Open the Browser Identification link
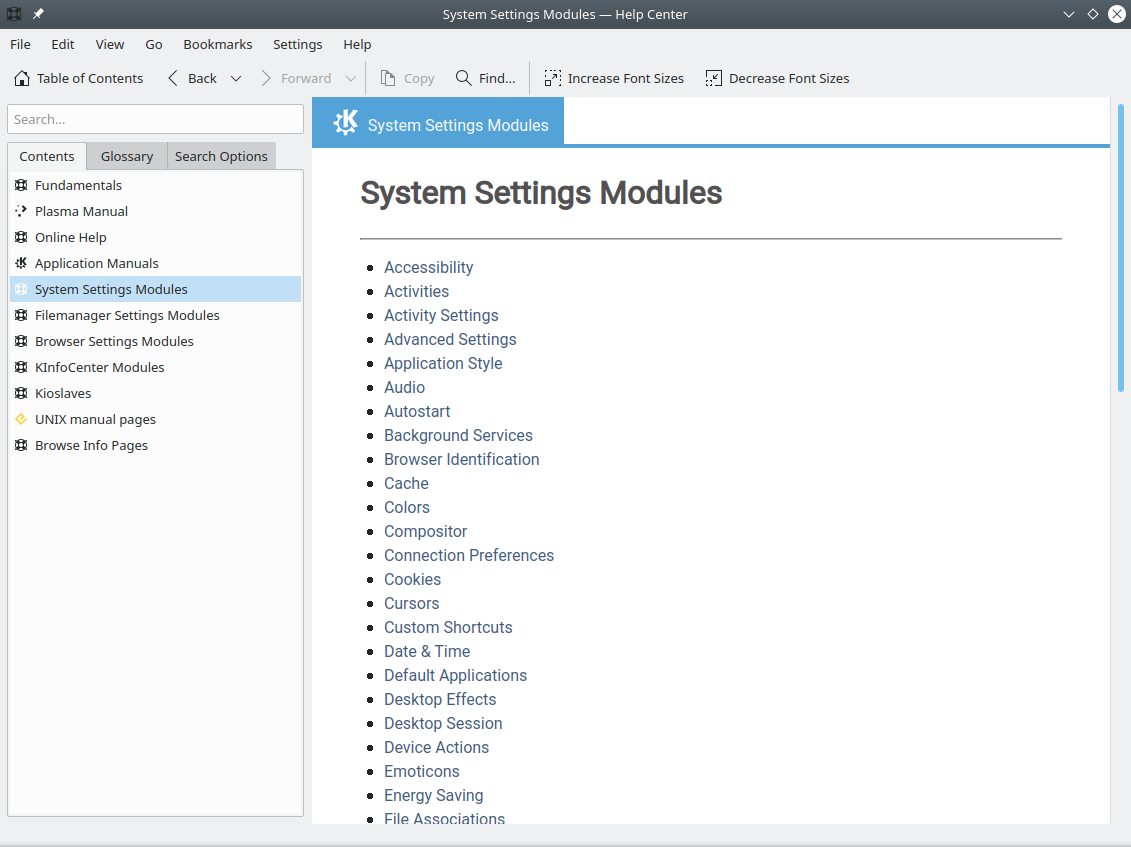The width and height of the screenshot is (1131, 847). 462,460
